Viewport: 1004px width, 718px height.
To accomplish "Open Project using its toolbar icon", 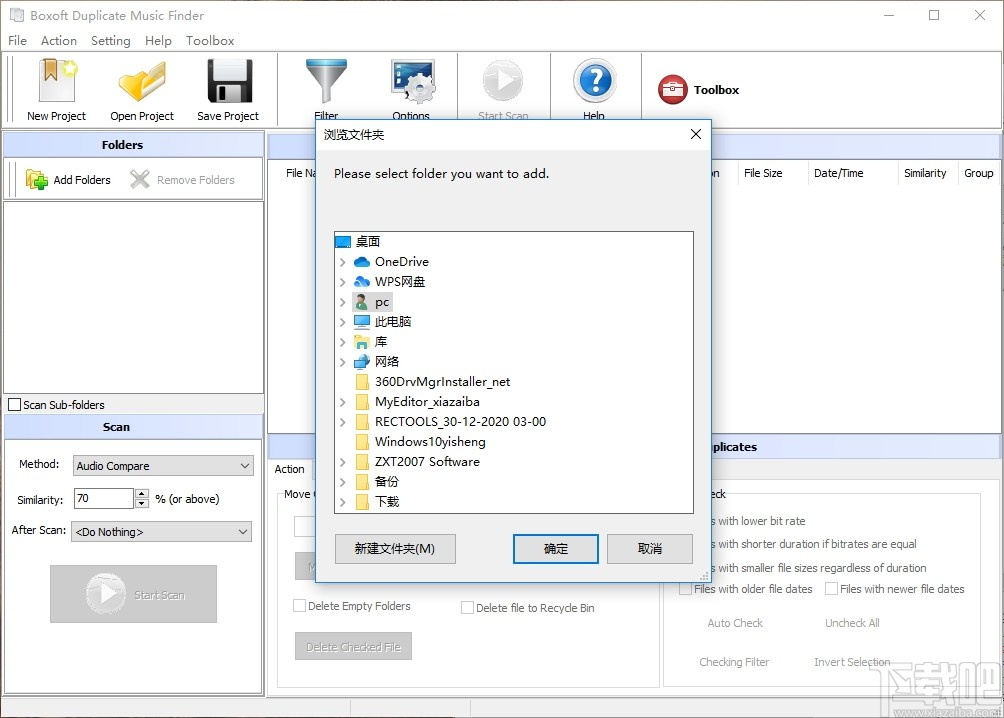I will [x=141, y=80].
